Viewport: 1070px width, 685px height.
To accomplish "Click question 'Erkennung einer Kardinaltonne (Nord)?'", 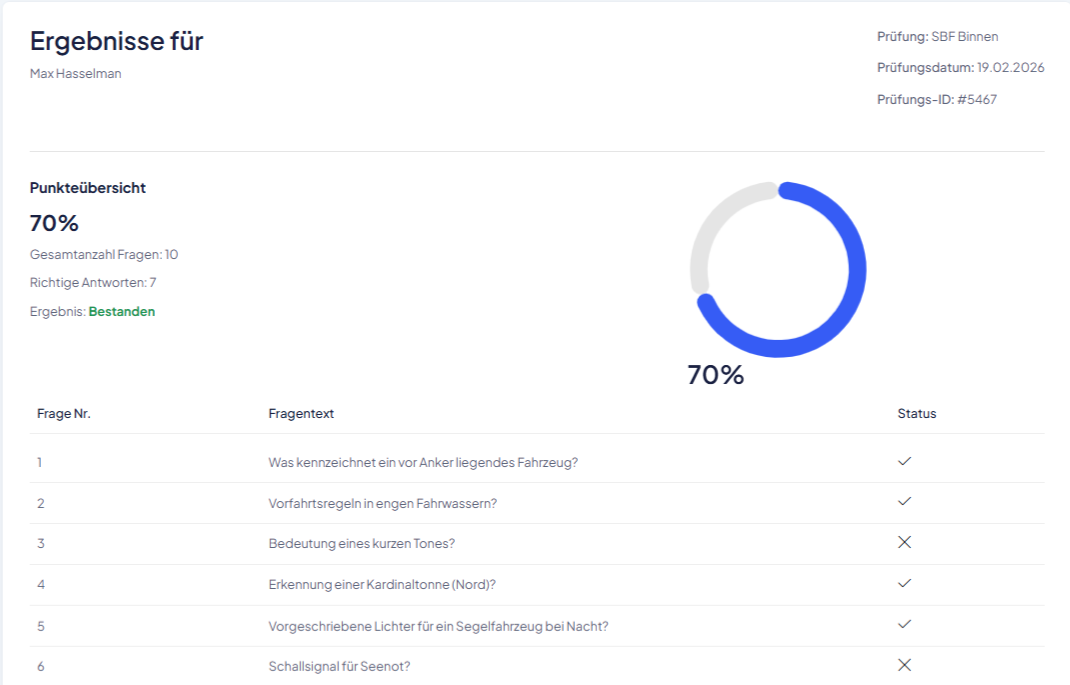I will pos(382,584).
